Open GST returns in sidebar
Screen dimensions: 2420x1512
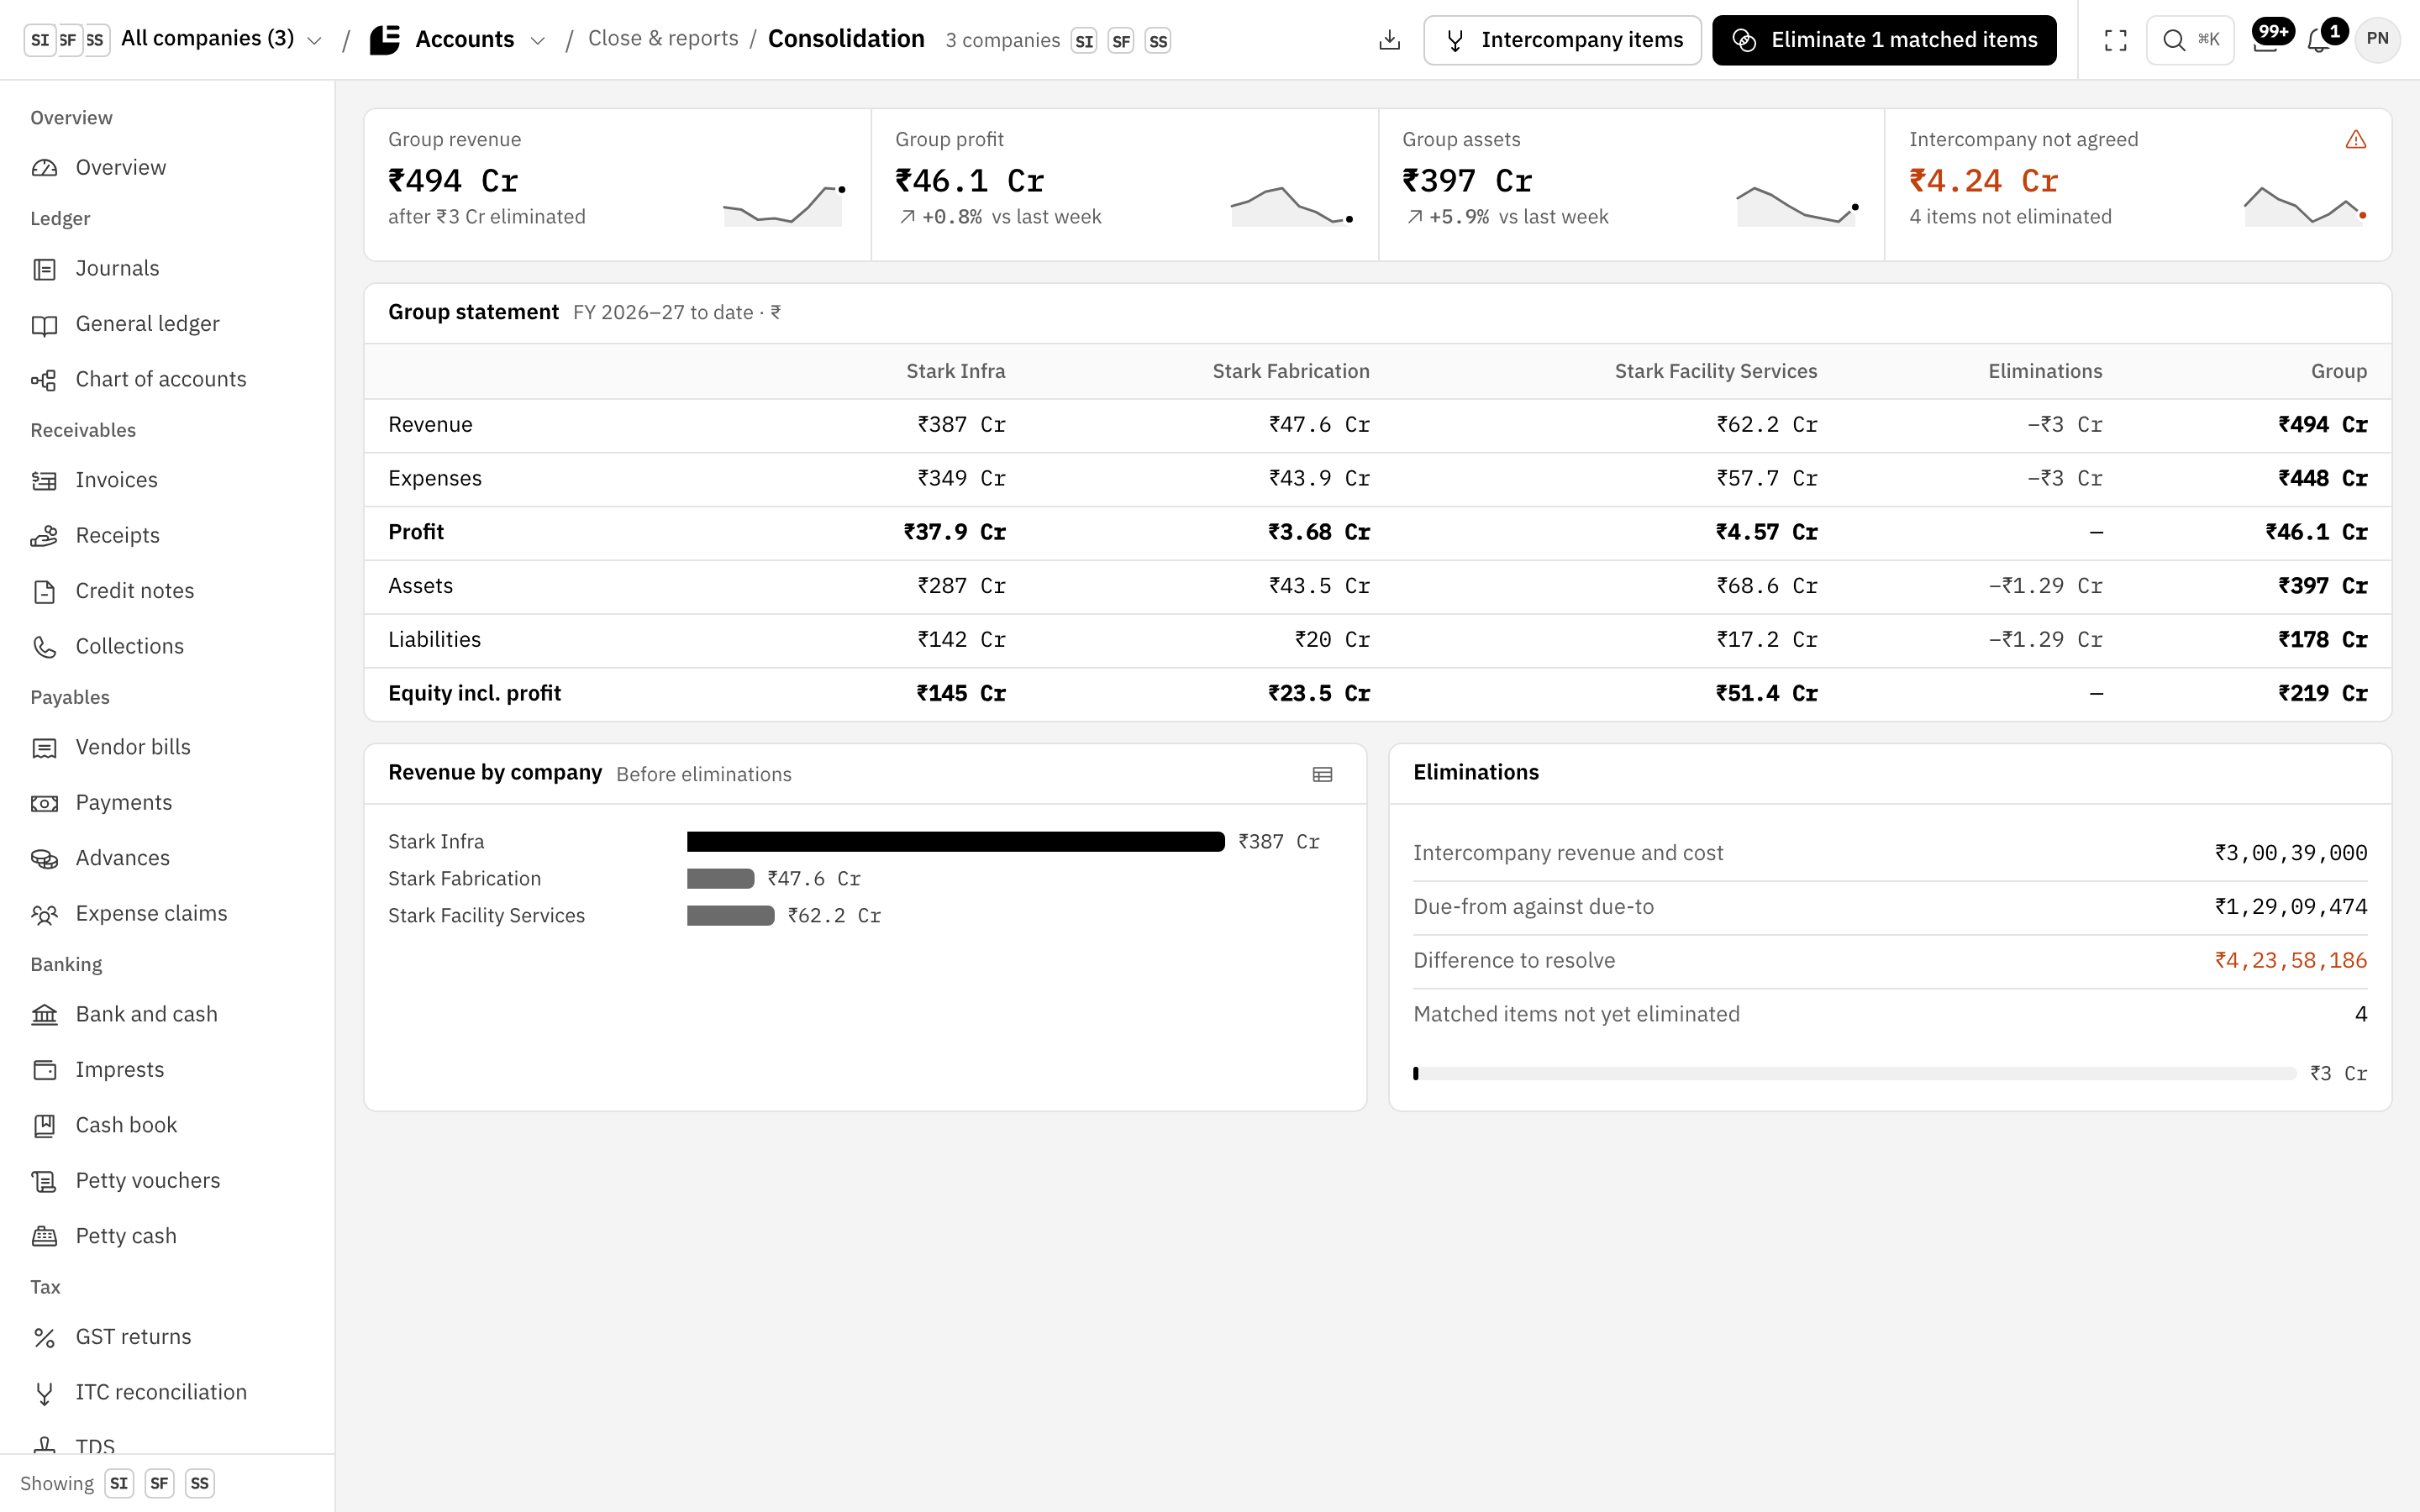[x=167, y=1337]
